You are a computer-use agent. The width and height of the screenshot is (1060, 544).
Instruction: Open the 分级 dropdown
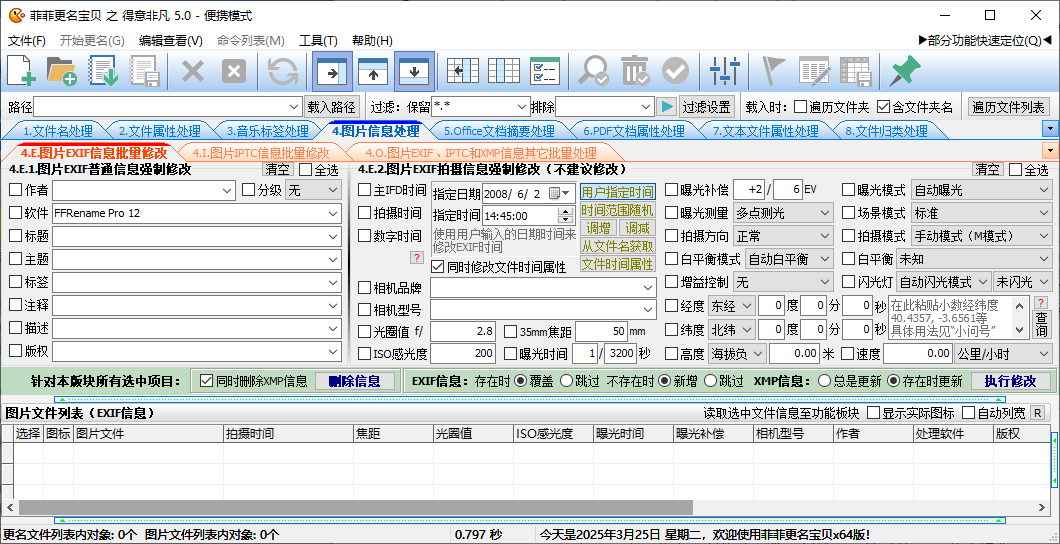tap(313, 191)
